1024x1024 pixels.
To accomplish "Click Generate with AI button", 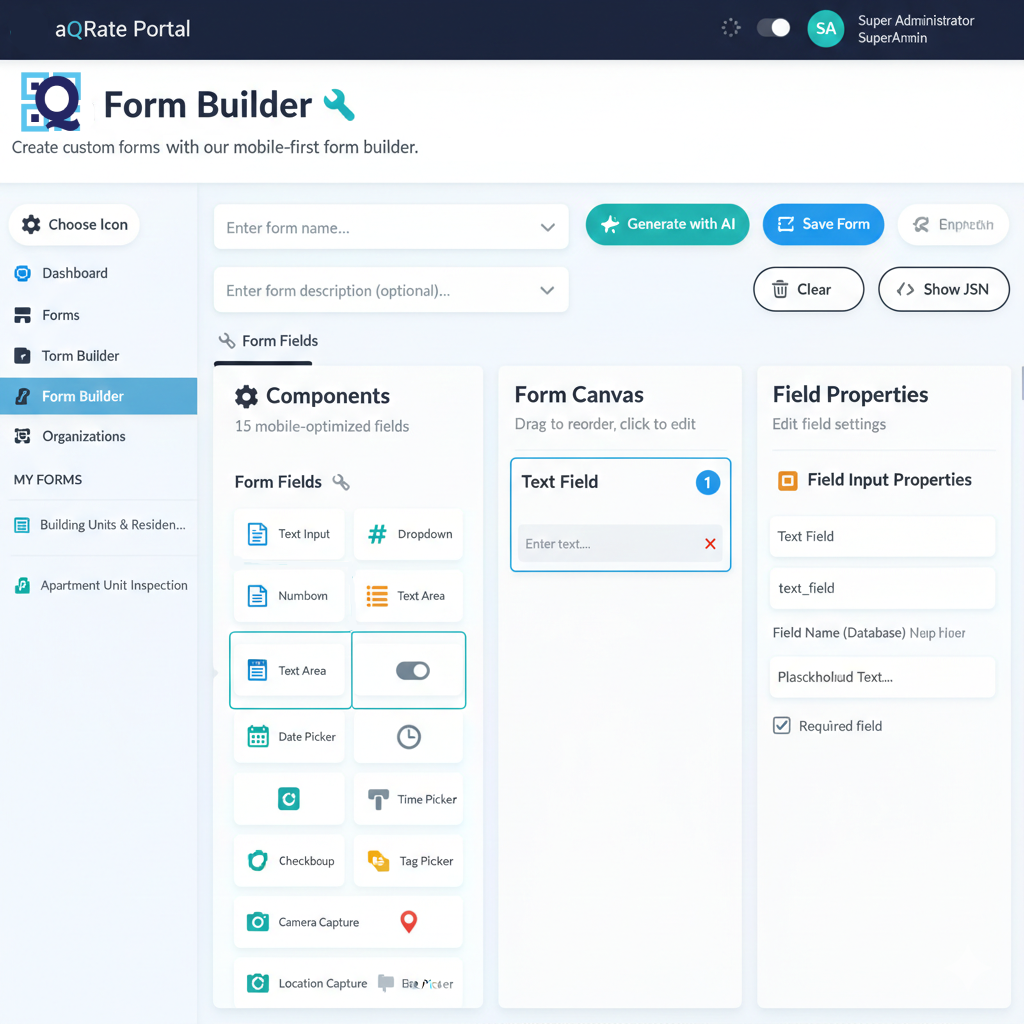I will coord(667,225).
